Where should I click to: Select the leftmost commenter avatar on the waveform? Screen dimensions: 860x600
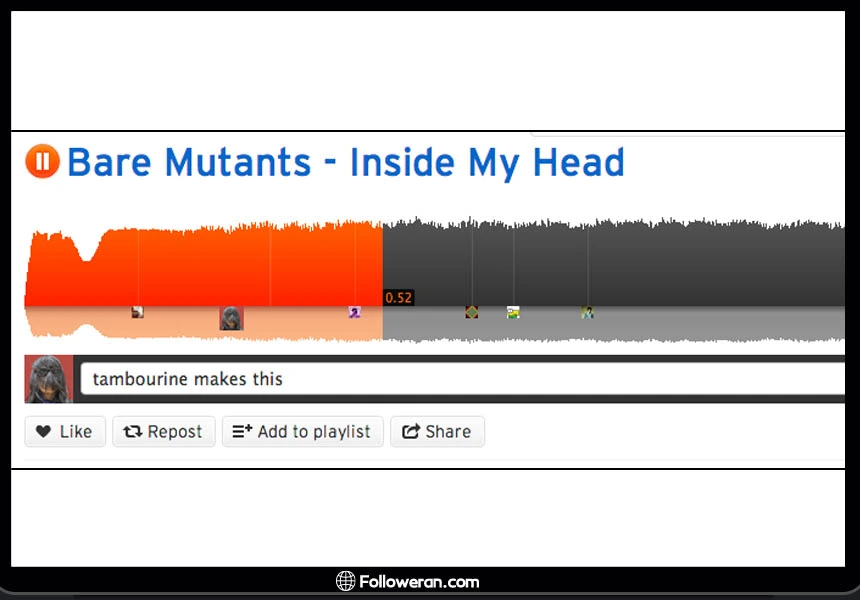click(x=137, y=312)
